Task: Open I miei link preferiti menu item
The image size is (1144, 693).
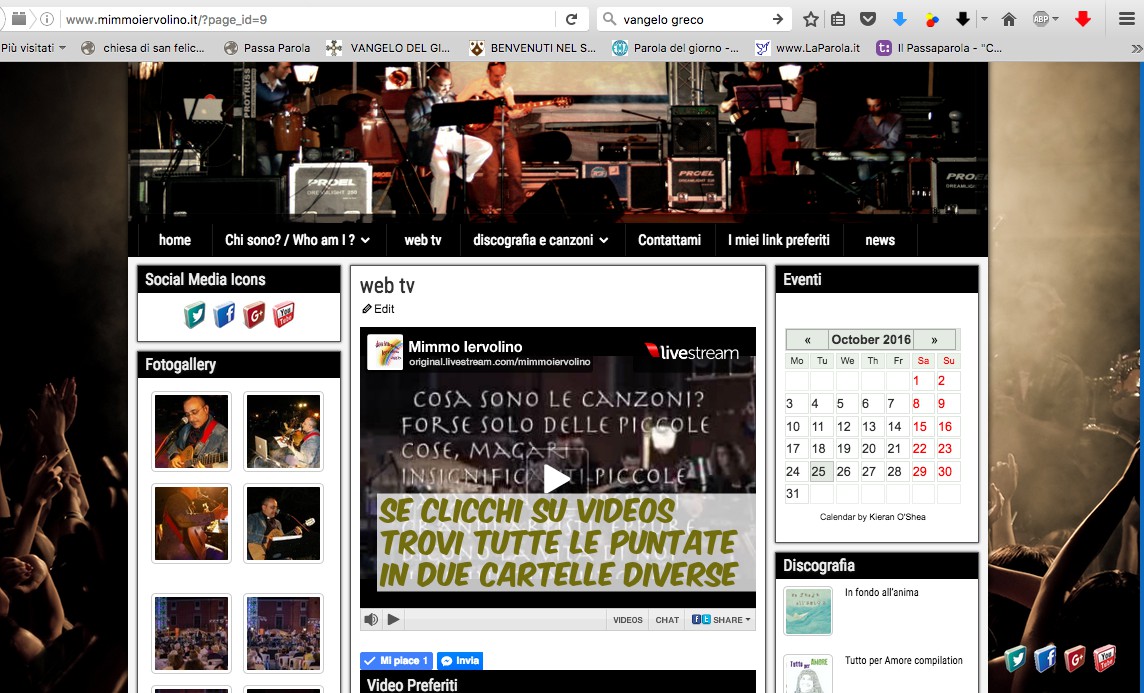Action: pos(778,240)
